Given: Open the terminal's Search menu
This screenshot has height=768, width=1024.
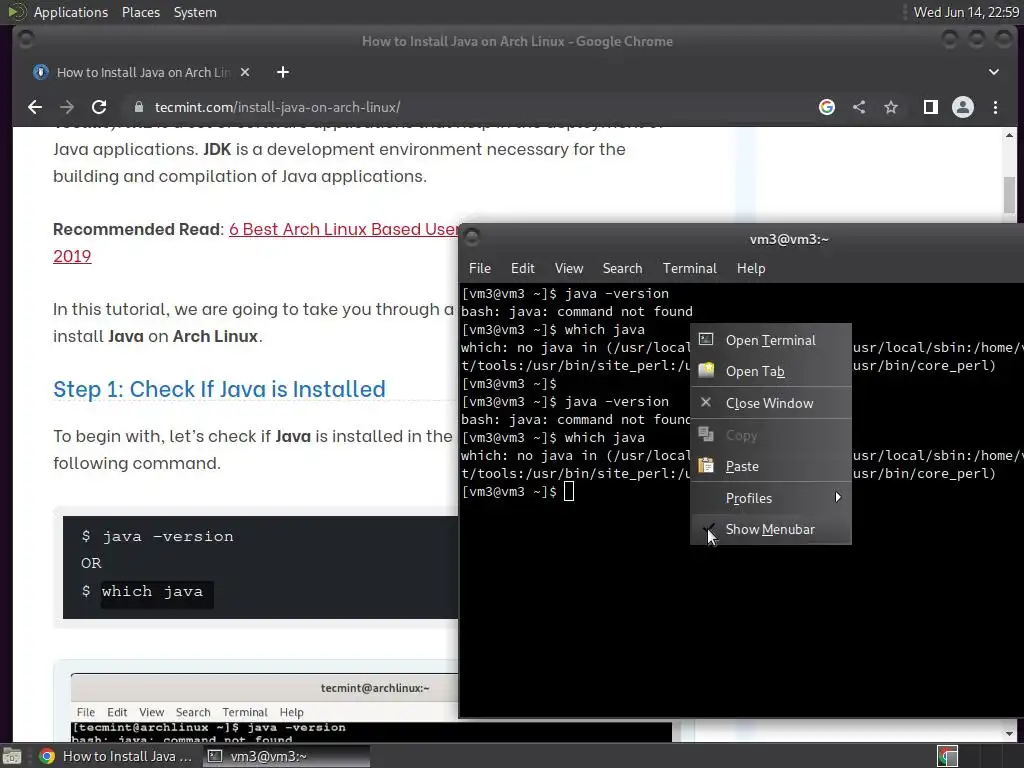Looking at the screenshot, I should [x=622, y=268].
